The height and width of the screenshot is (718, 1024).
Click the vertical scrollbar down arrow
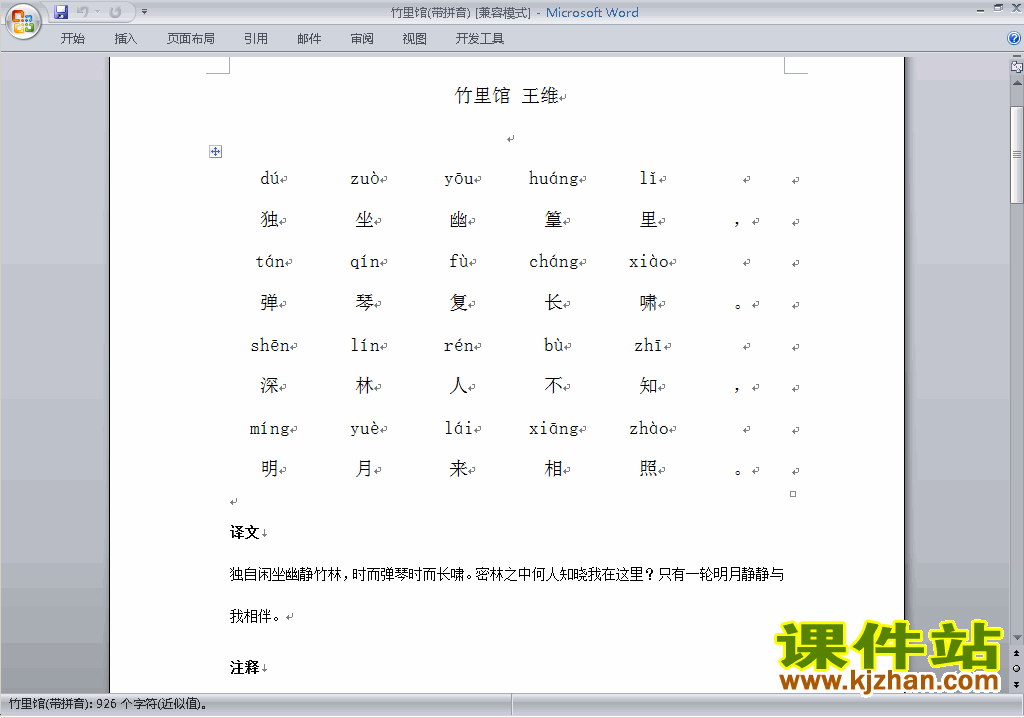(1017, 638)
